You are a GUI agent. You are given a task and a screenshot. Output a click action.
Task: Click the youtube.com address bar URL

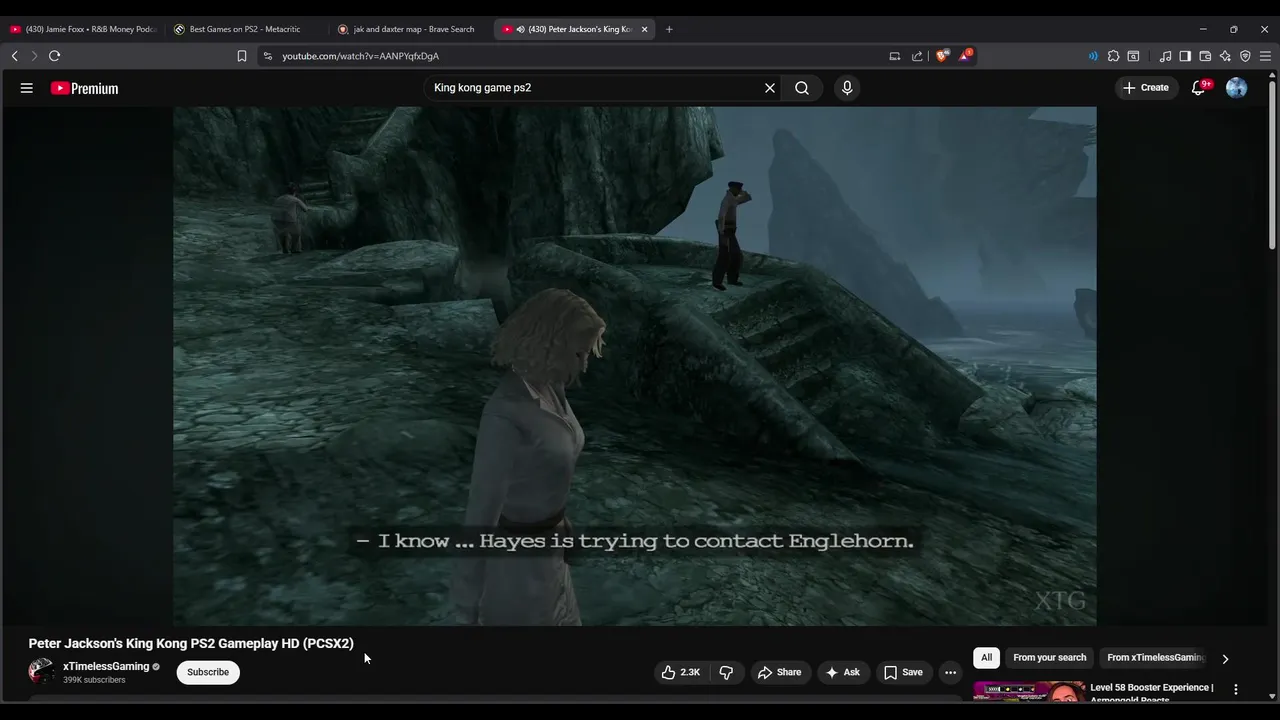[x=360, y=56]
